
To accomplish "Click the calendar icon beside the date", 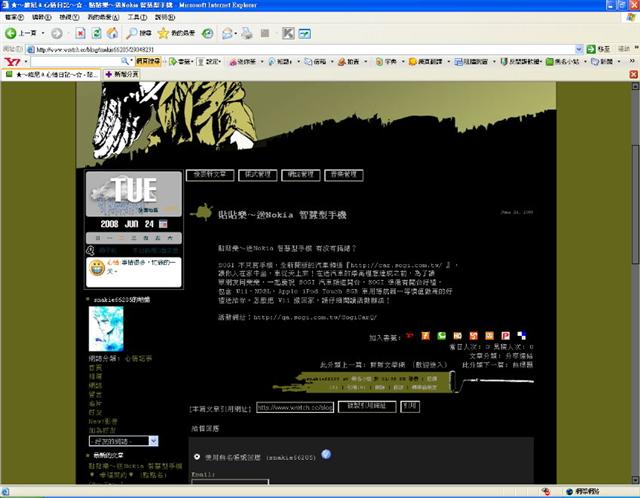I will [163, 224].
